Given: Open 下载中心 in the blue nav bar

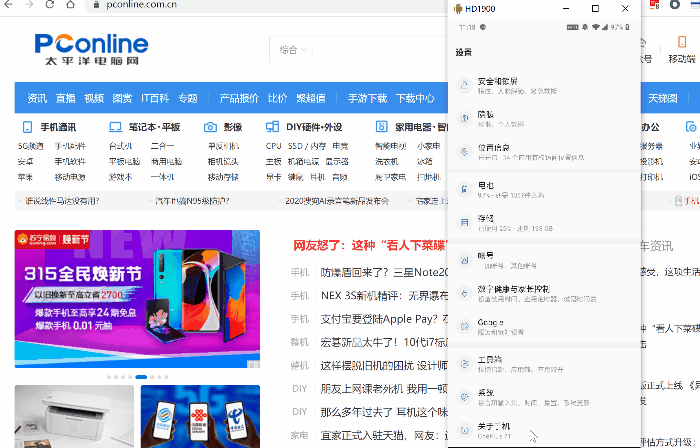Looking at the screenshot, I should coord(415,98).
